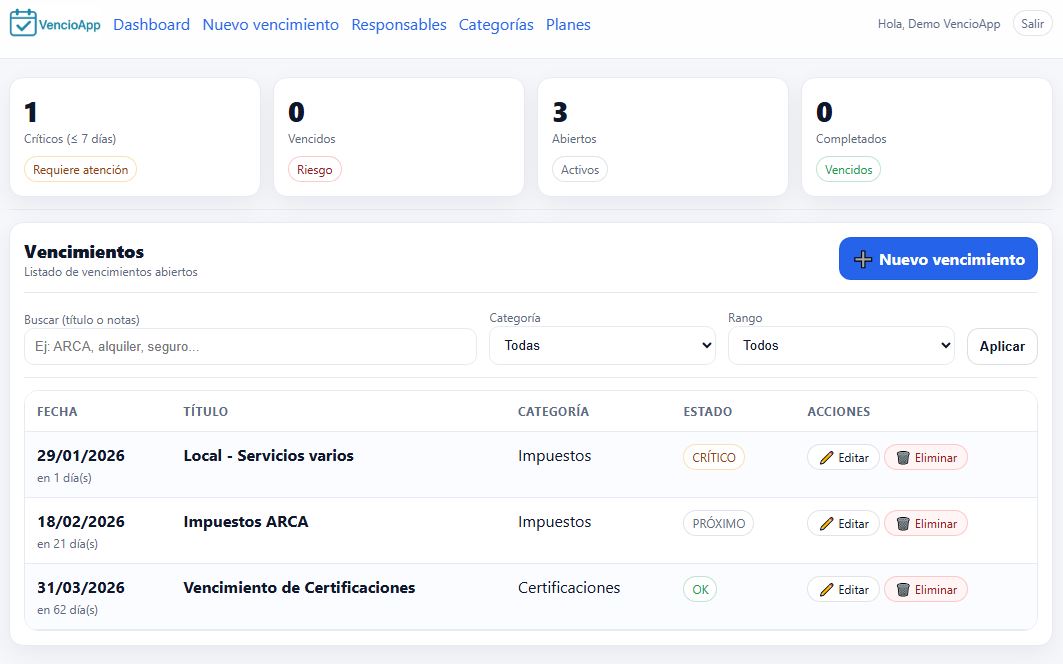Open the Dashboard navigation item
Screen dimensions: 1063x664
pyautogui.click(x=152, y=24)
